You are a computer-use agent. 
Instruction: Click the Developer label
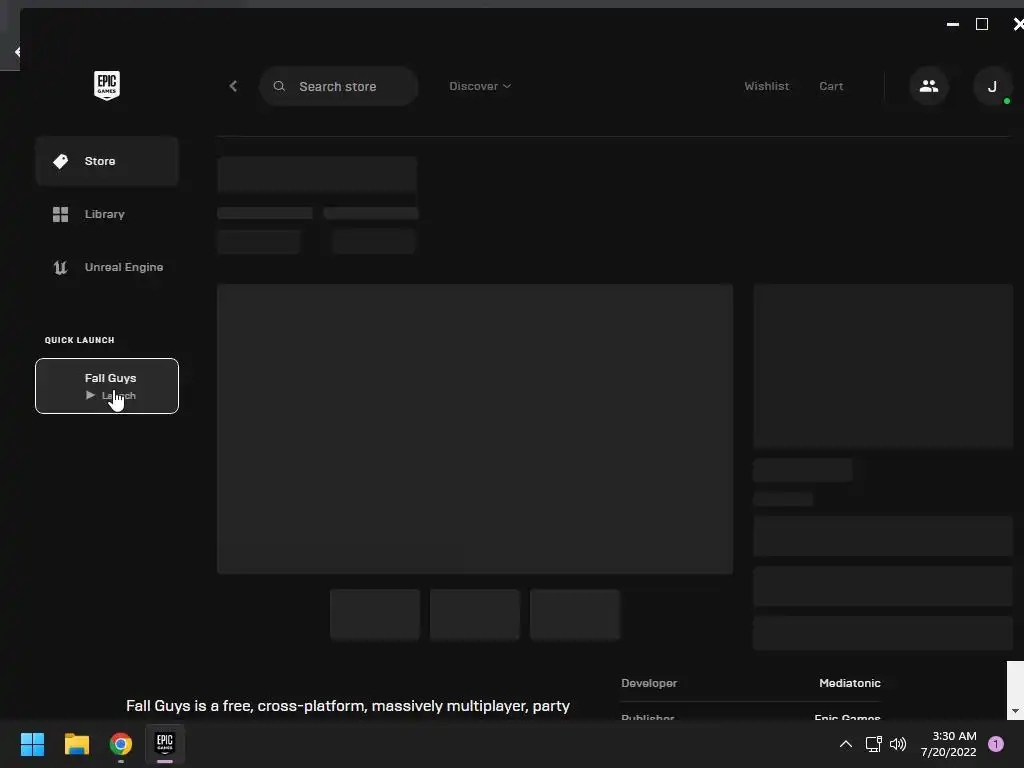click(x=649, y=683)
